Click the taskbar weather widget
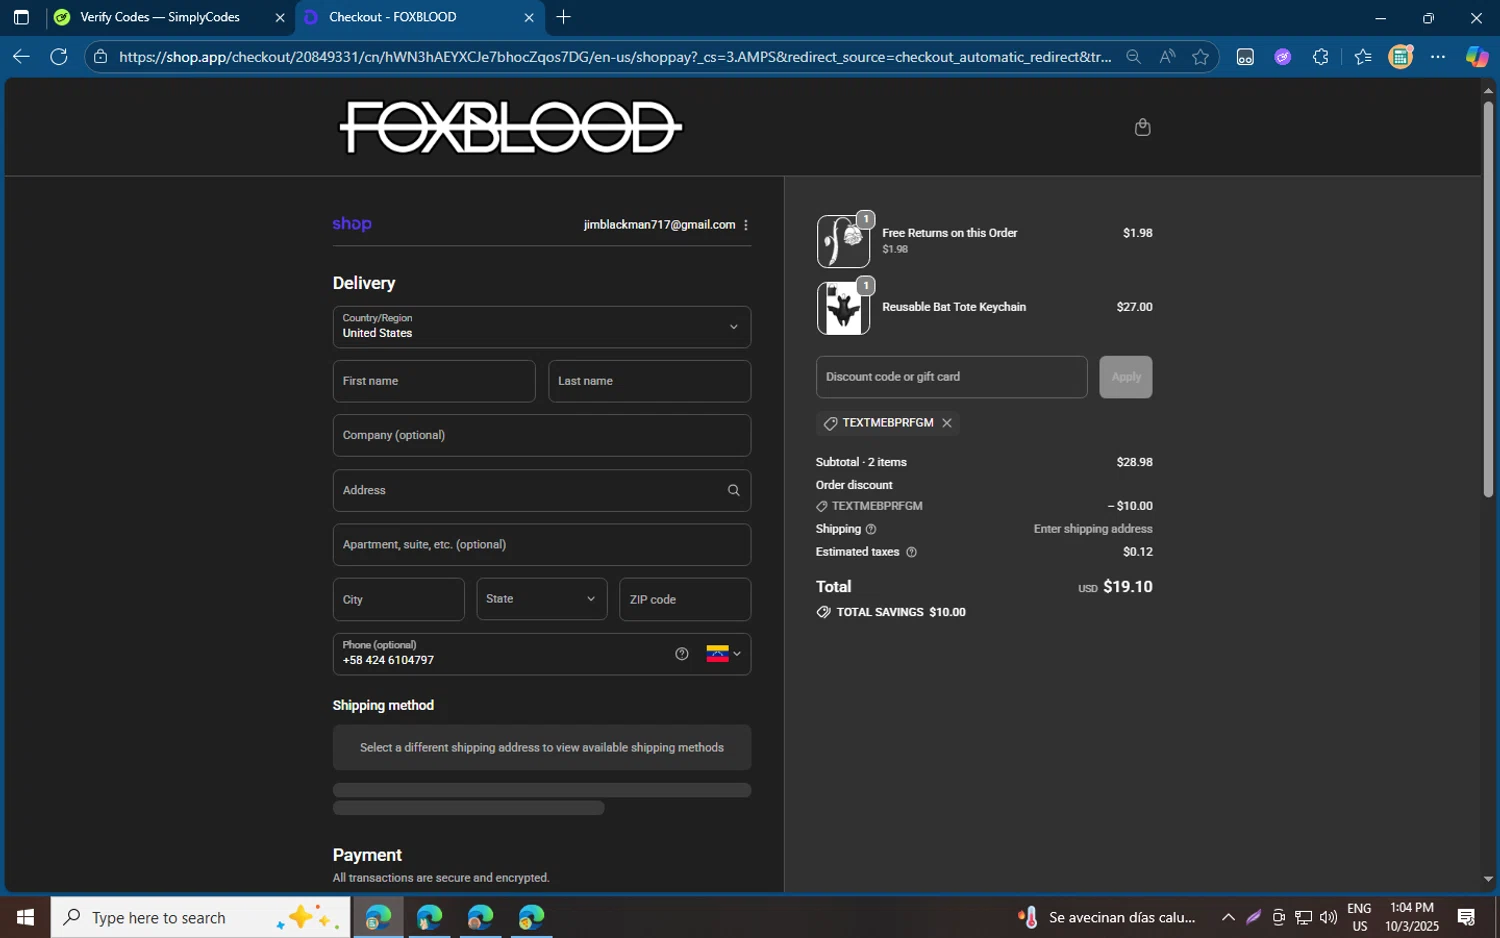 pyautogui.click(x=1107, y=917)
